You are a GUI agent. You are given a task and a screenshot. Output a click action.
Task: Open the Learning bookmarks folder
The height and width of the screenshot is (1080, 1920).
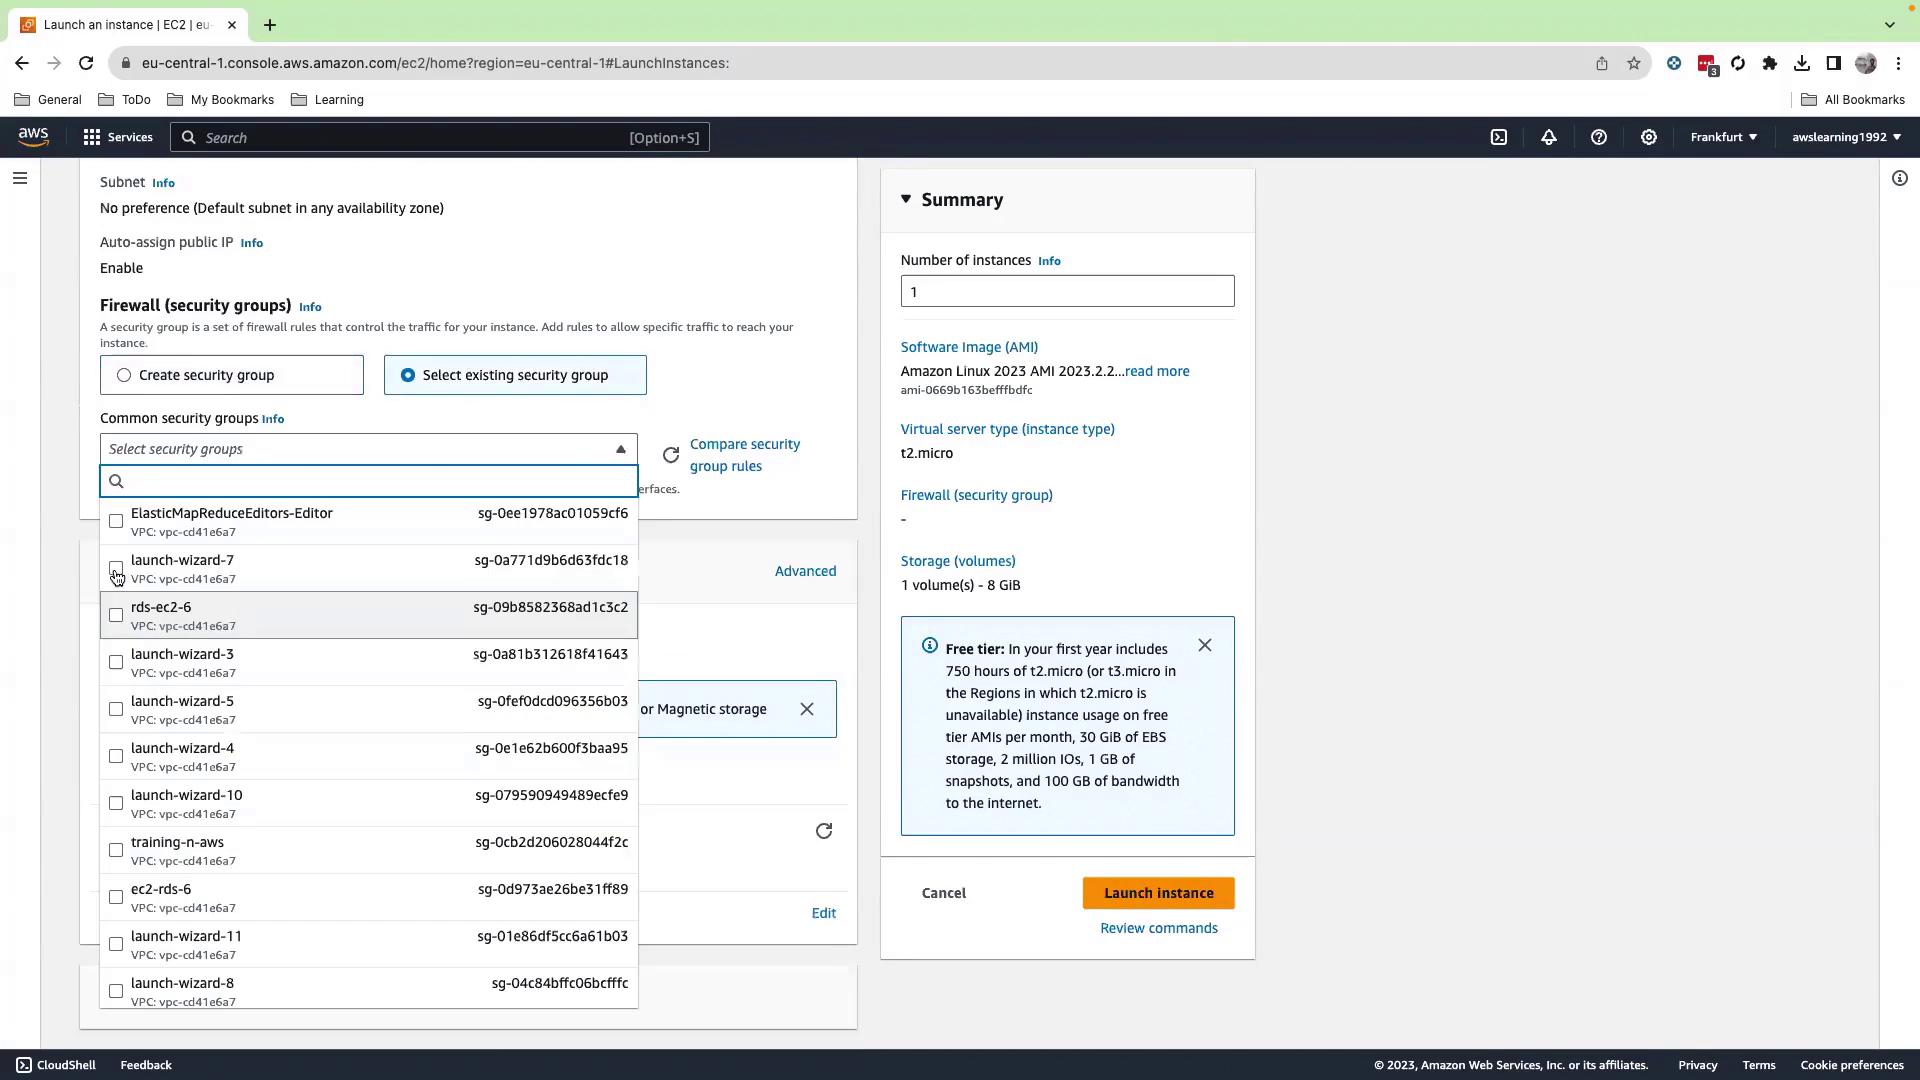coord(327,100)
